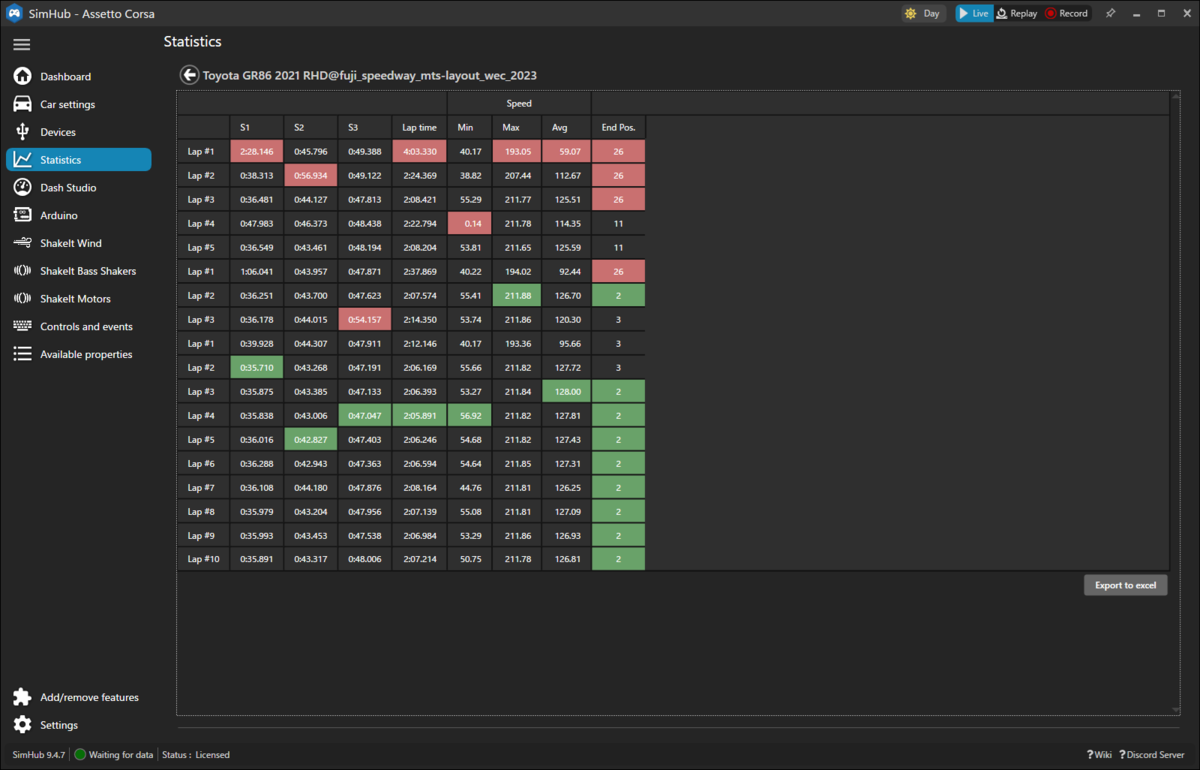The height and width of the screenshot is (770, 1200).
Task: Click the S1 column header
Action: point(256,128)
